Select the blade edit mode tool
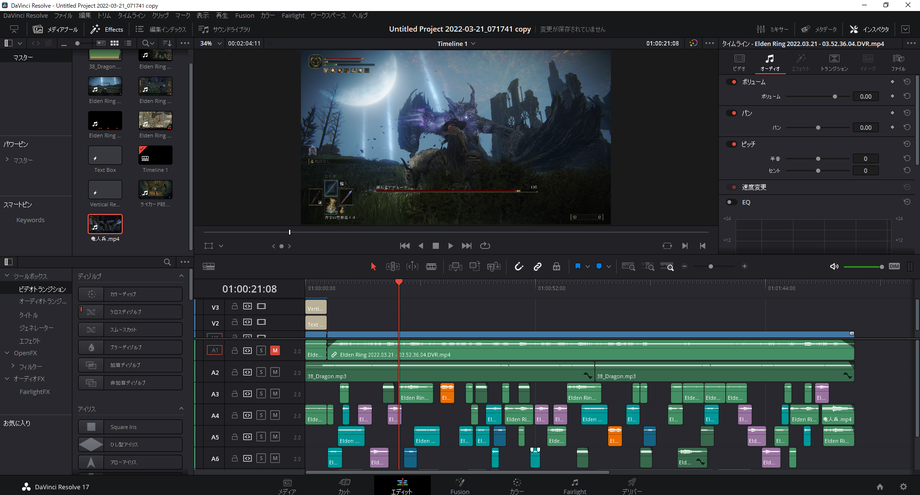920x495 pixels. click(x=431, y=266)
